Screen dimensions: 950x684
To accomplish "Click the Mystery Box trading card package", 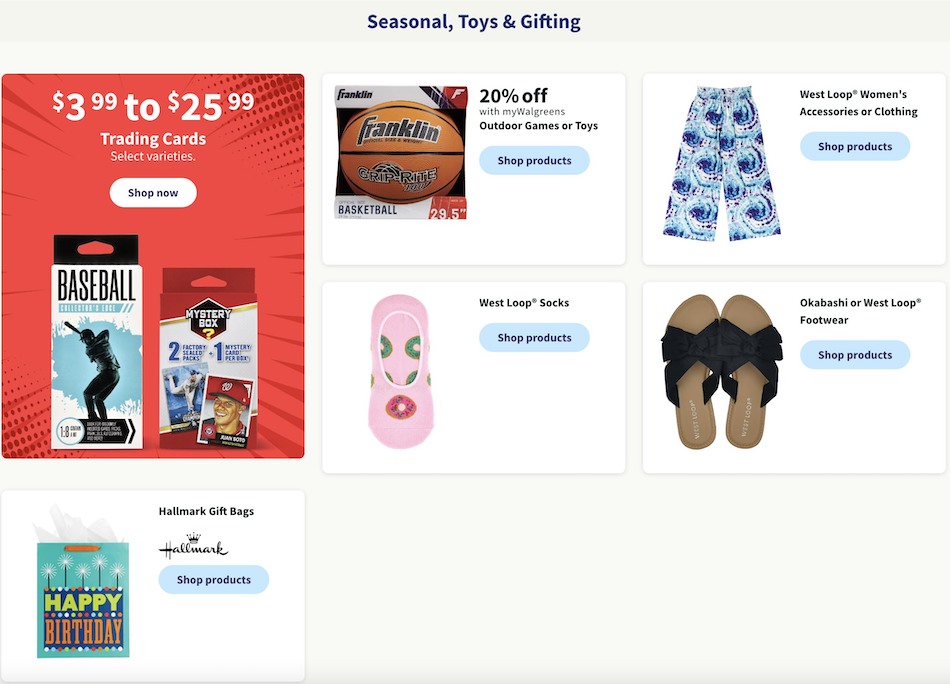I will [209, 358].
